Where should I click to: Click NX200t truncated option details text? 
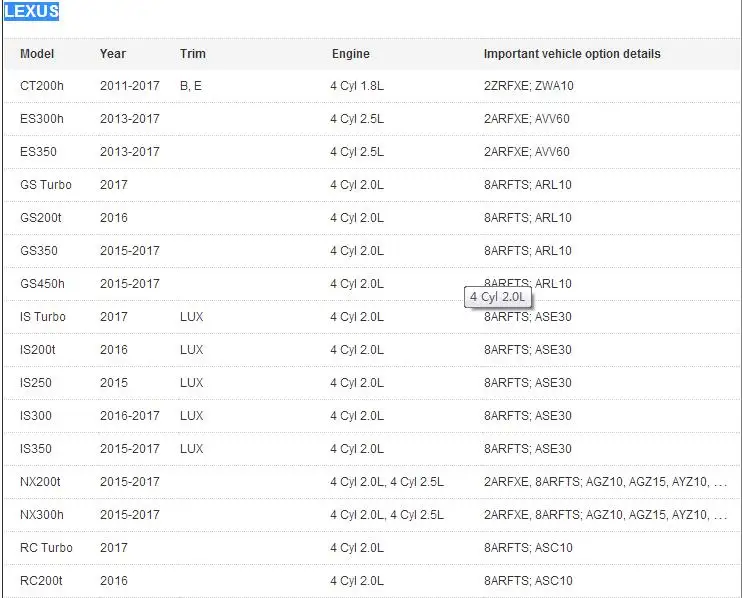coord(605,482)
